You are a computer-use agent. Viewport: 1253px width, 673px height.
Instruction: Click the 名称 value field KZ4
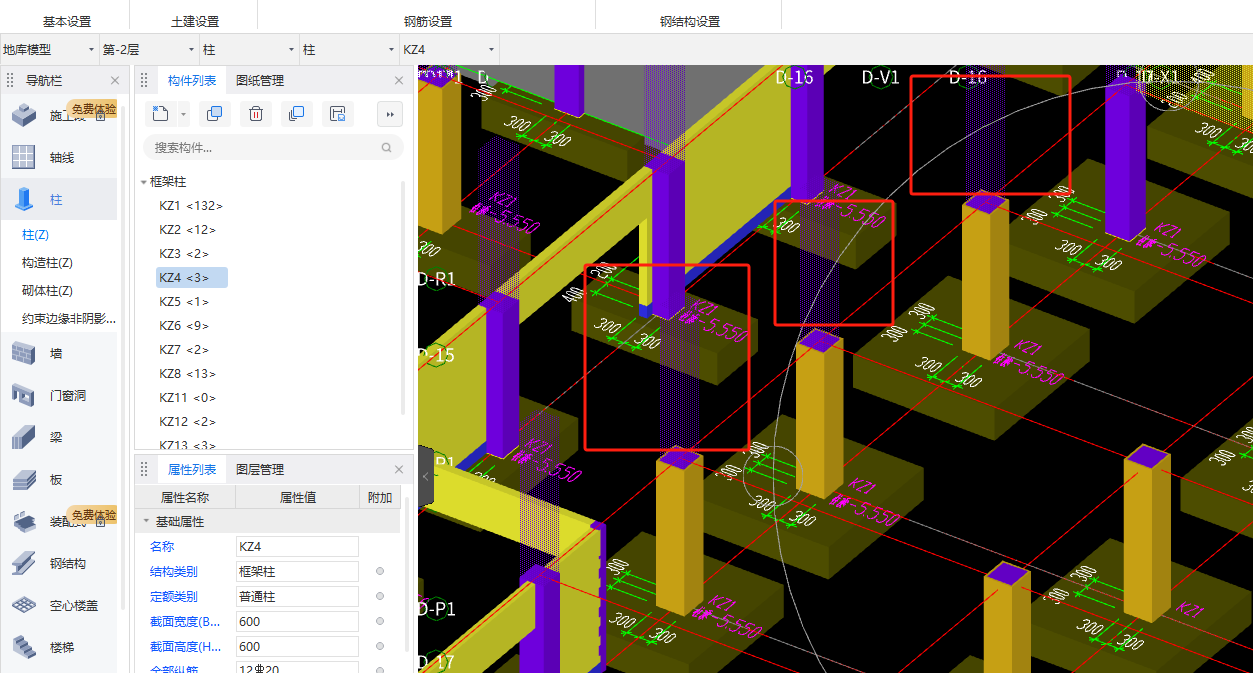coord(297,546)
